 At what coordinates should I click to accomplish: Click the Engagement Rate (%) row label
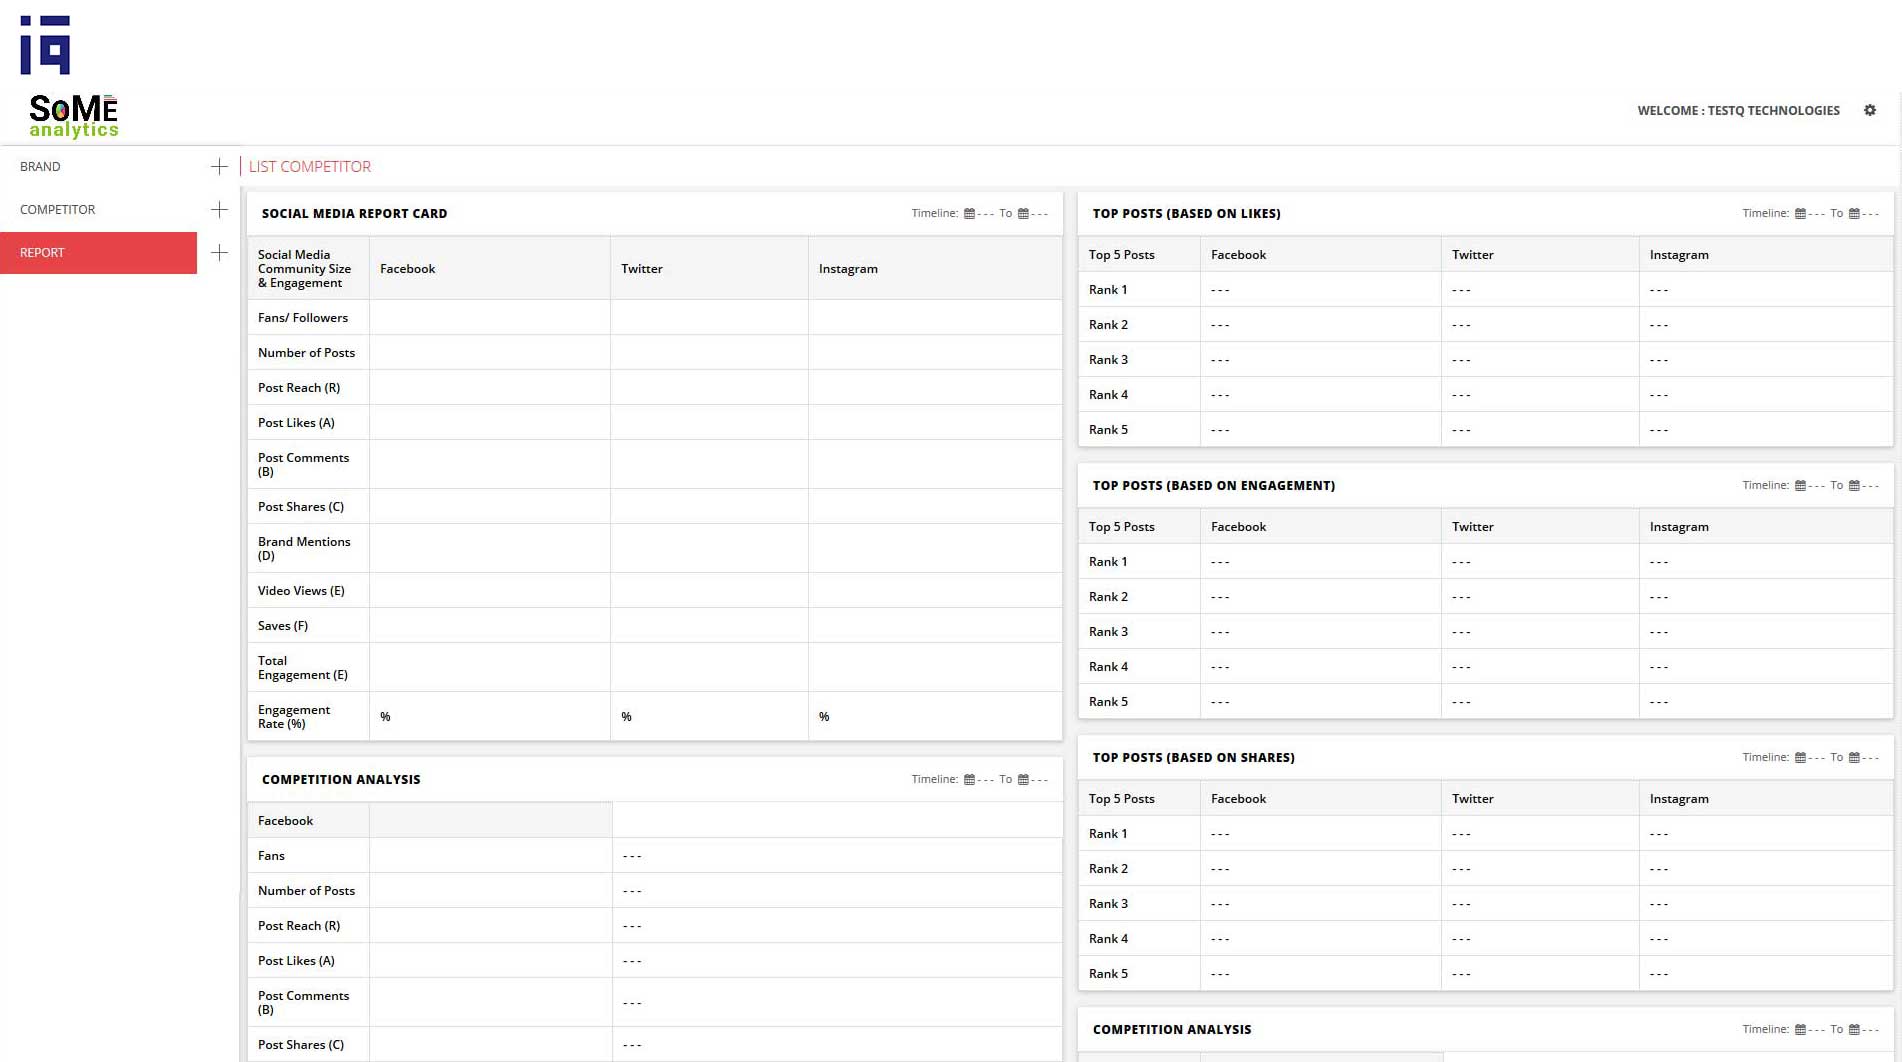(x=294, y=716)
